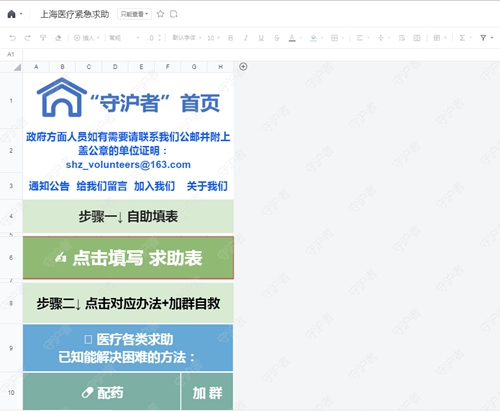The width and height of the screenshot is (500, 411).
Task: Open the 通知公告 link
Action: (49, 186)
